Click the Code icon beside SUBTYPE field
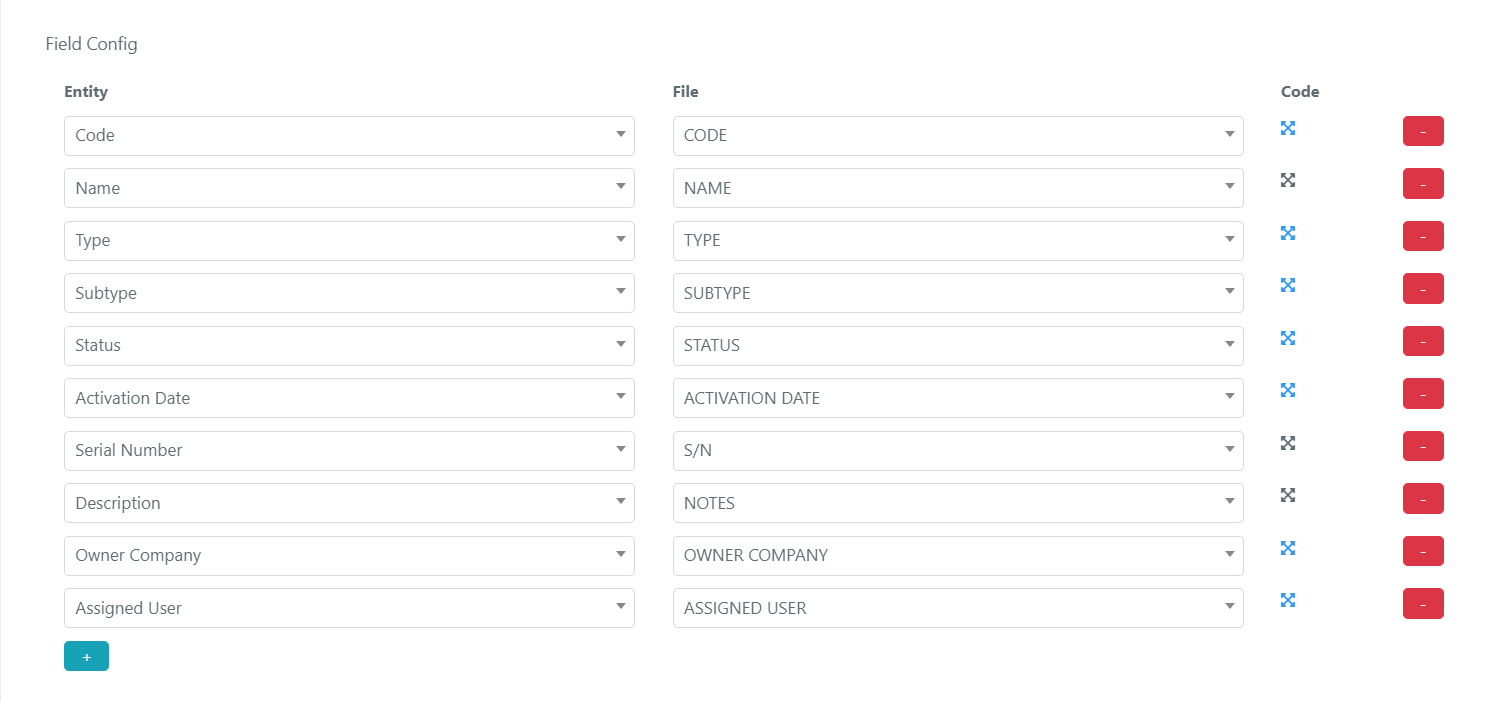 [x=1288, y=285]
